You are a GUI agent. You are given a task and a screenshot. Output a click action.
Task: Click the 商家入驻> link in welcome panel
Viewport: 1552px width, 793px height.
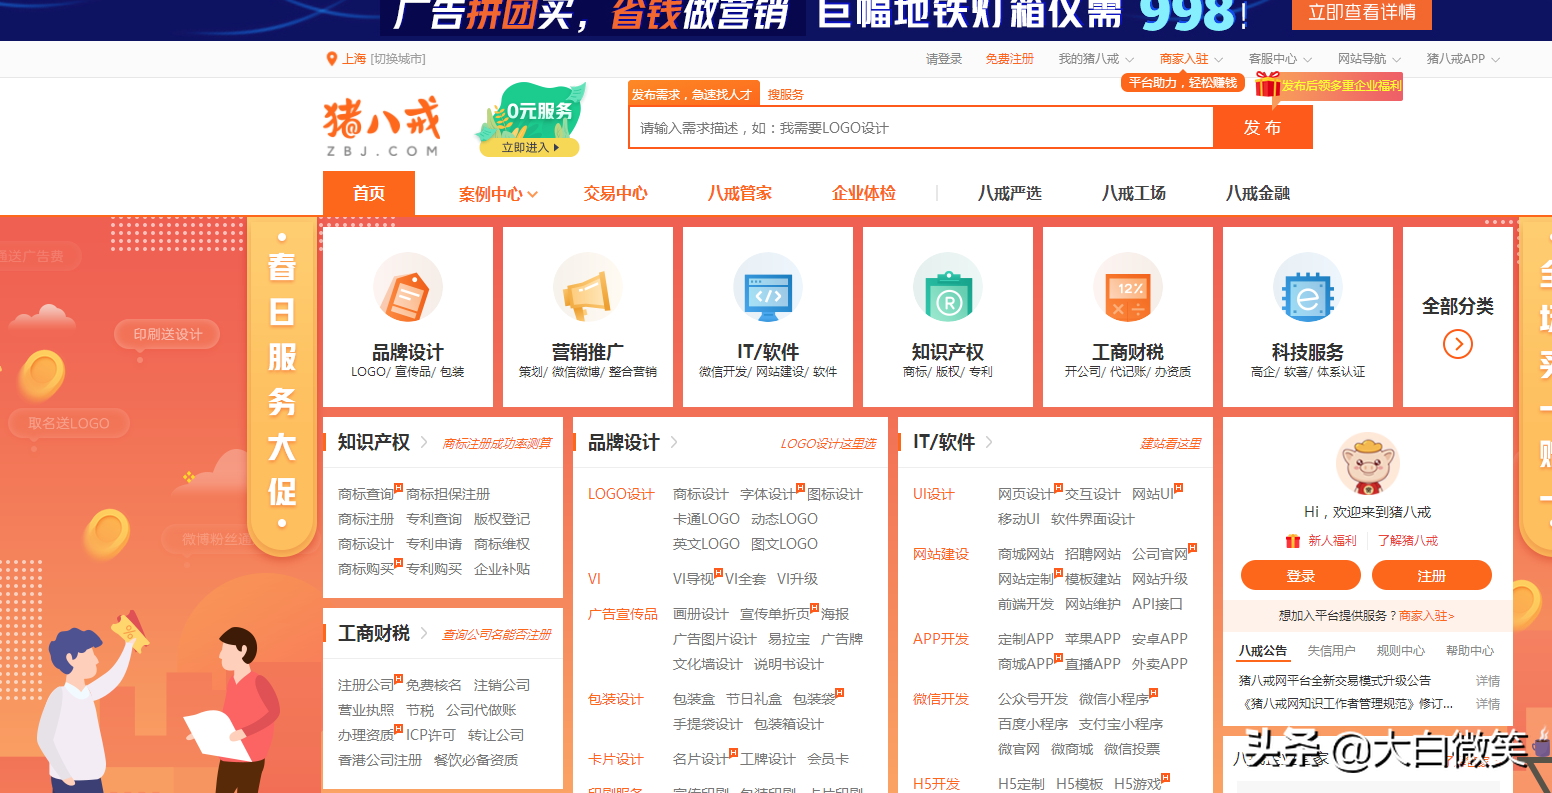[x=1426, y=616]
